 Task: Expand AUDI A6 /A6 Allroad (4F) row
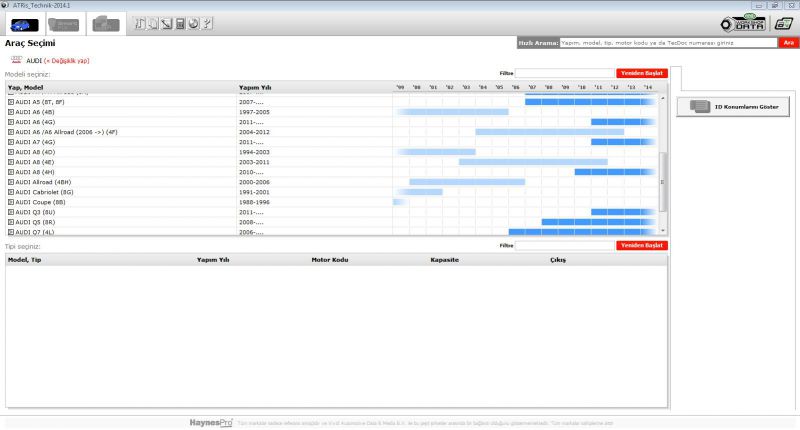coord(11,132)
